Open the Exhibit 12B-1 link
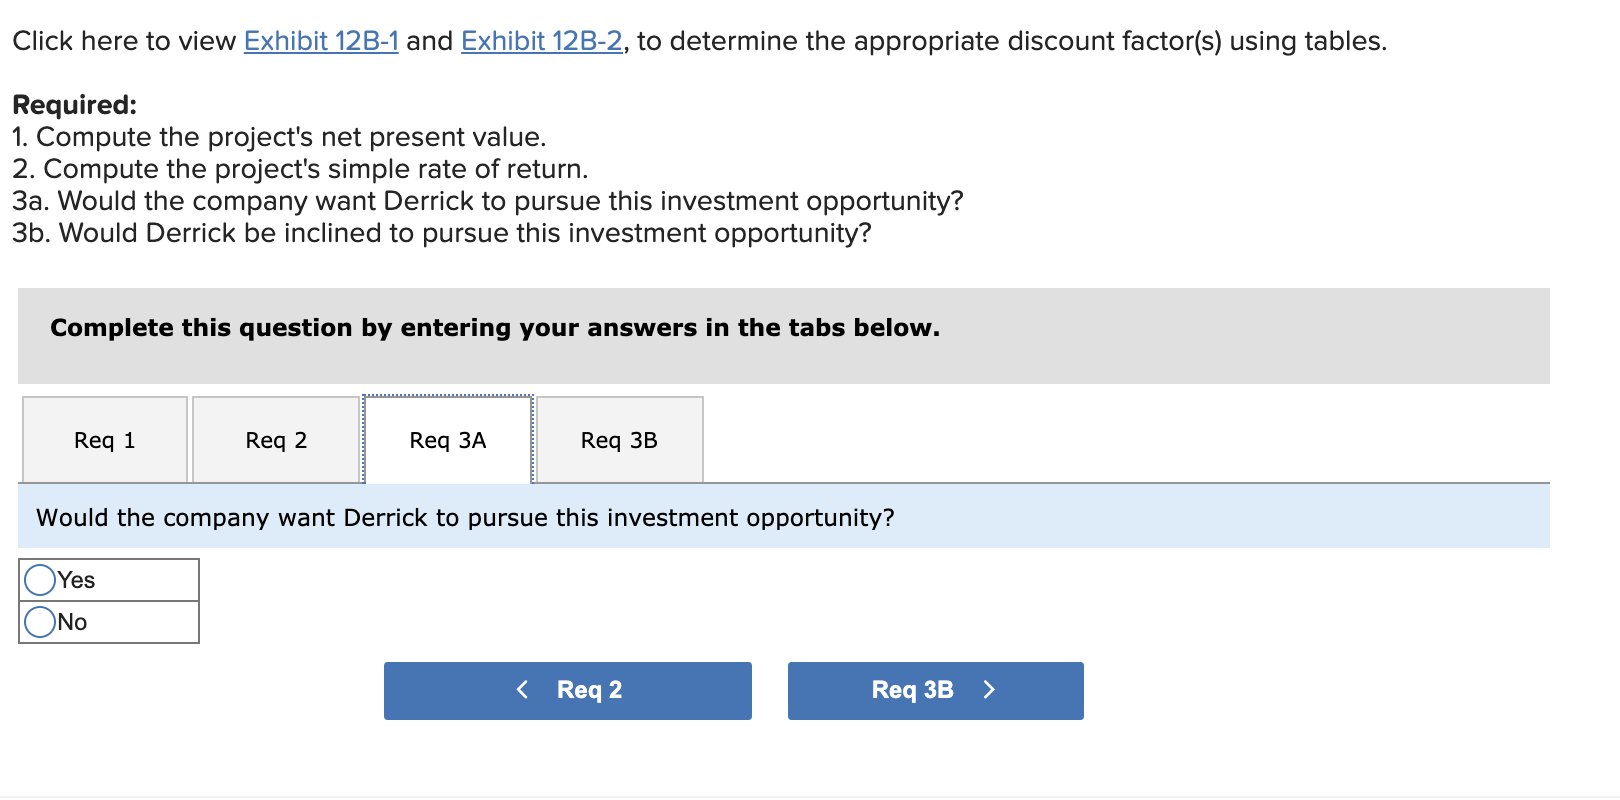This screenshot has width=1620, height=800. (319, 41)
